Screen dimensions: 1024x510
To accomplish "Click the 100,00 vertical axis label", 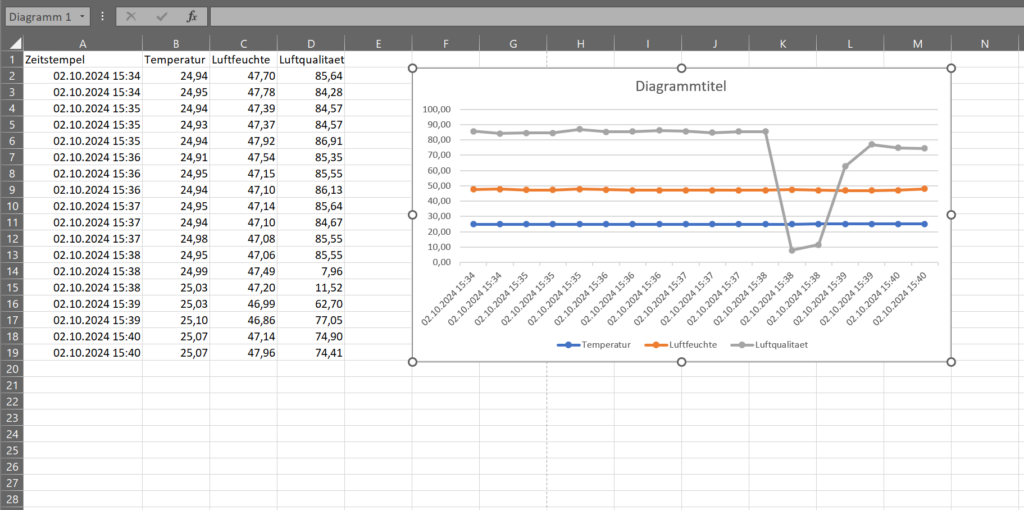I will [x=438, y=110].
